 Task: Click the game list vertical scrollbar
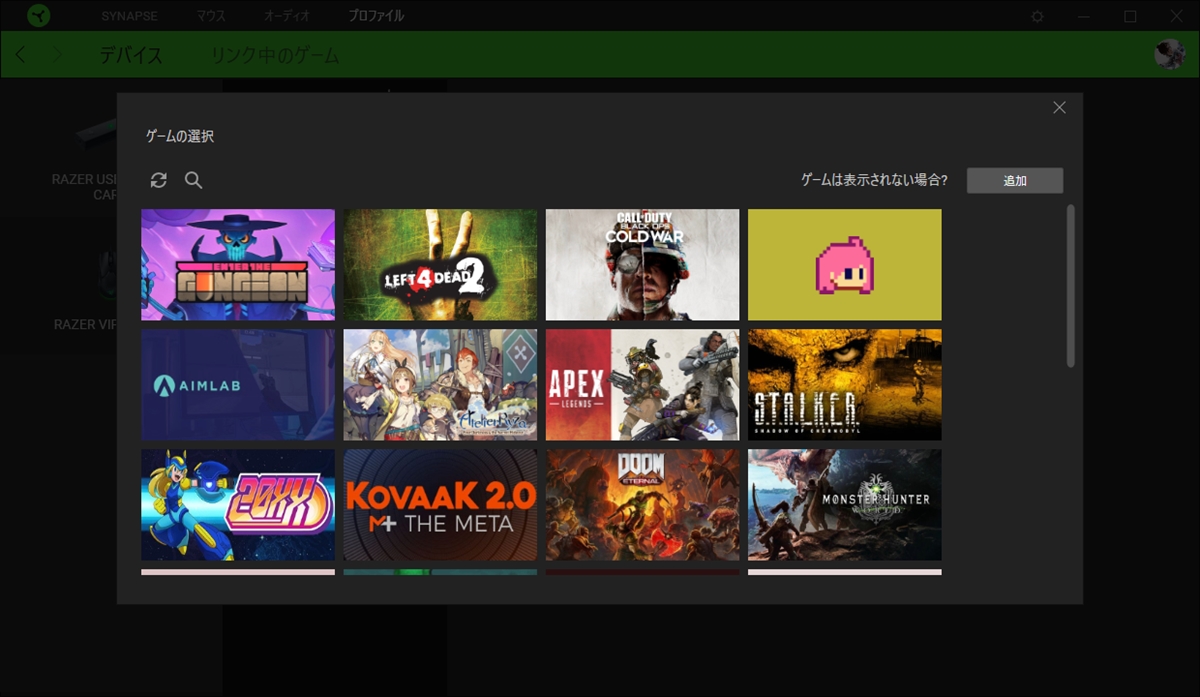[1071, 286]
